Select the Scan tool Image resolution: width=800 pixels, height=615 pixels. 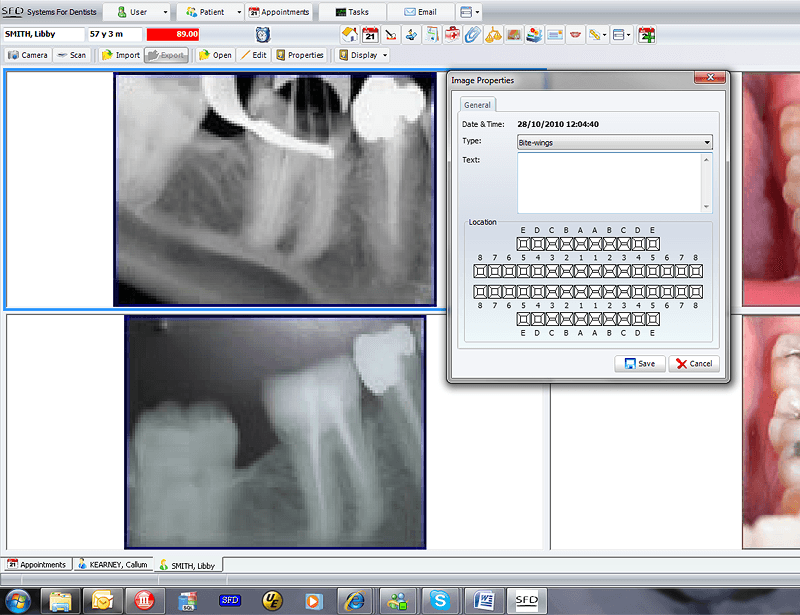coord(71,55)
